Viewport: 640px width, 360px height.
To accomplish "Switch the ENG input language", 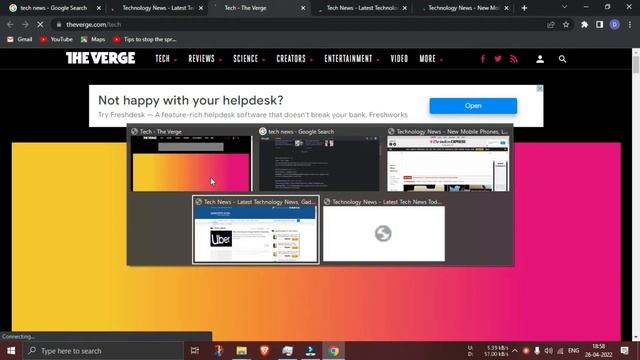I will pyautogui.click(x=573, y=351).
